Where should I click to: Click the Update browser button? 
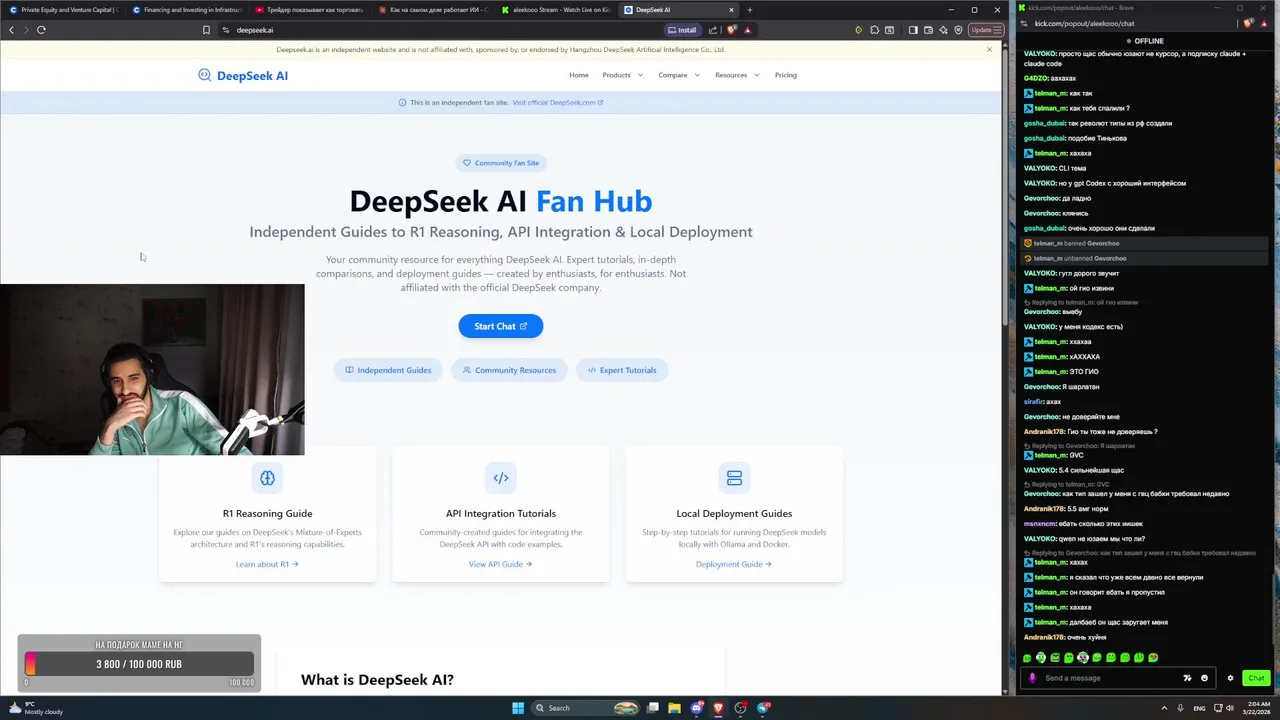(x=985, y=30)
